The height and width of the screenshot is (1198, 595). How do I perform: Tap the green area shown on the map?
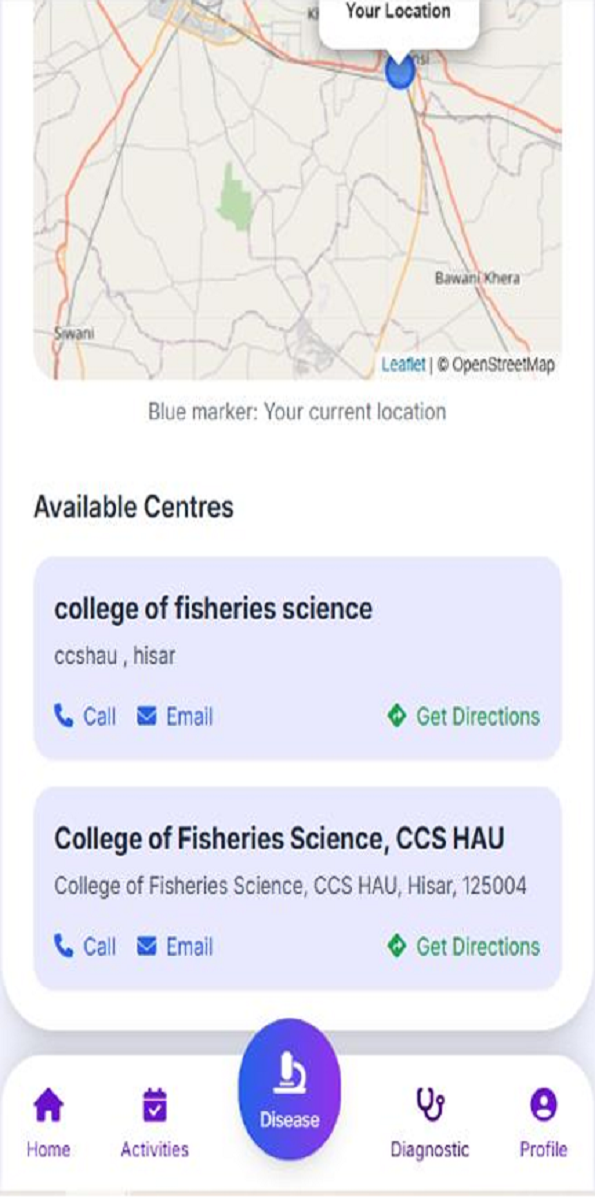click(x=235, y=196)
